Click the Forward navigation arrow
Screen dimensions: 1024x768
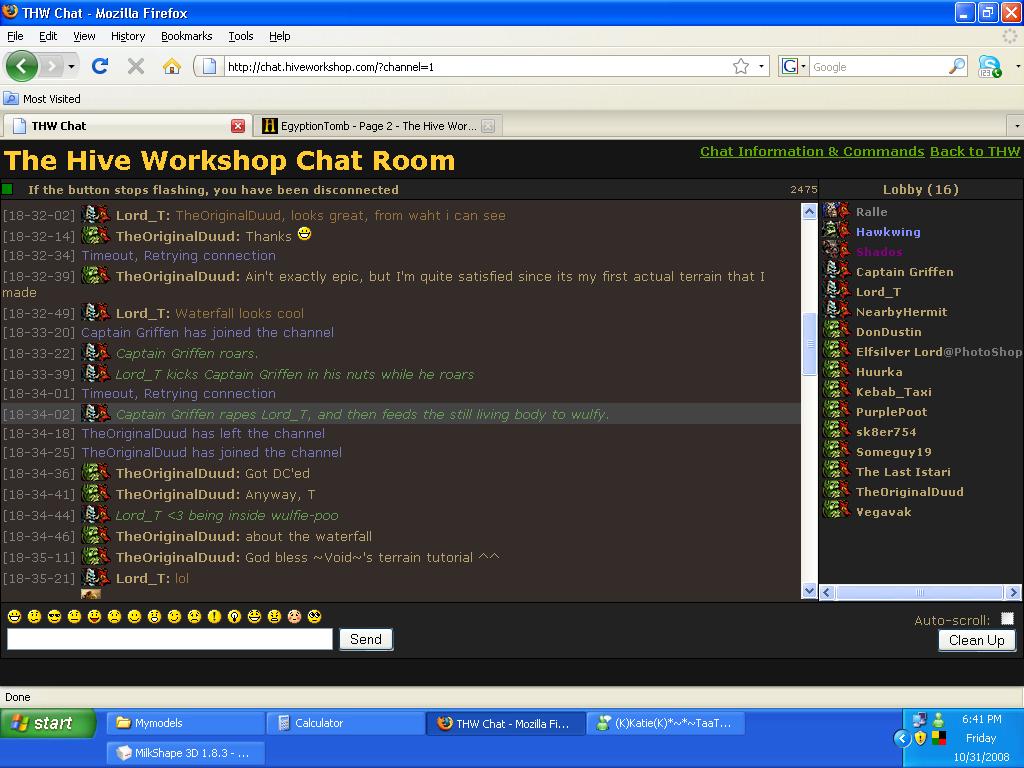(51, 66)
